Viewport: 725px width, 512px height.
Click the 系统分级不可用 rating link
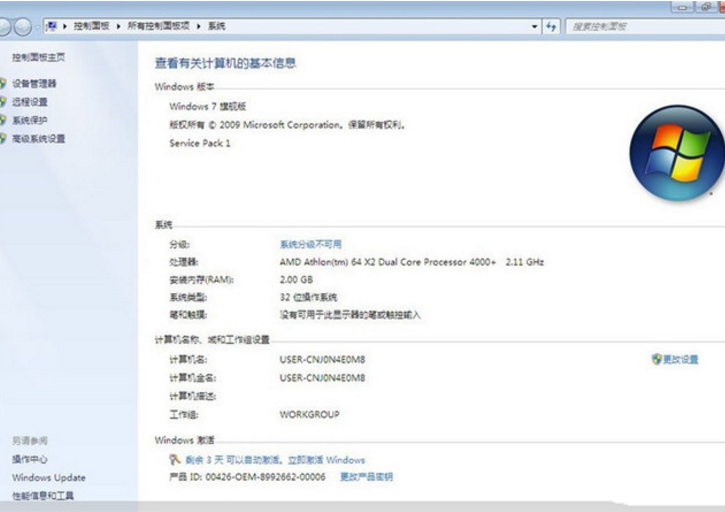tap(310, 244)
